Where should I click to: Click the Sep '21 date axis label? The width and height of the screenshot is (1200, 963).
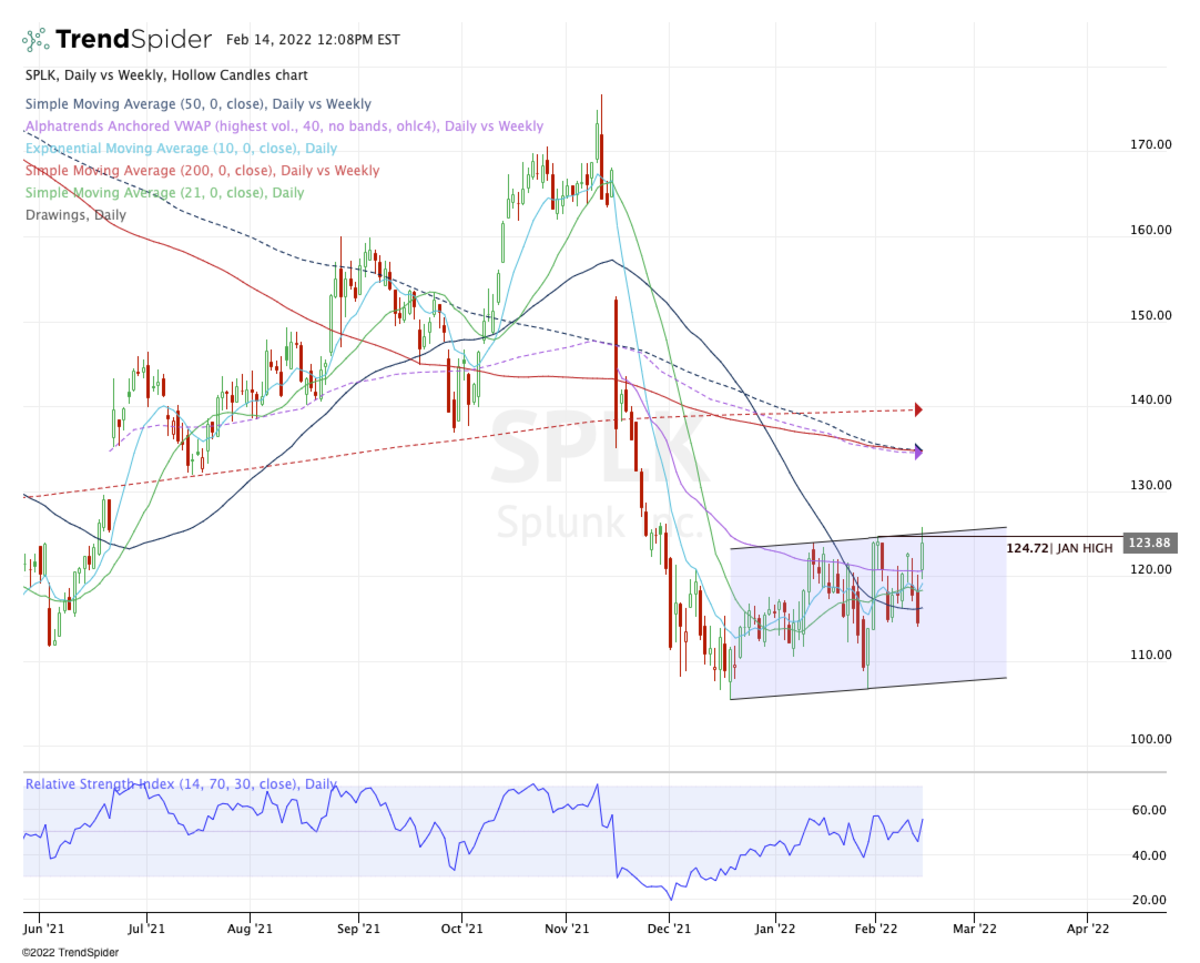click(x=358, y=928)
